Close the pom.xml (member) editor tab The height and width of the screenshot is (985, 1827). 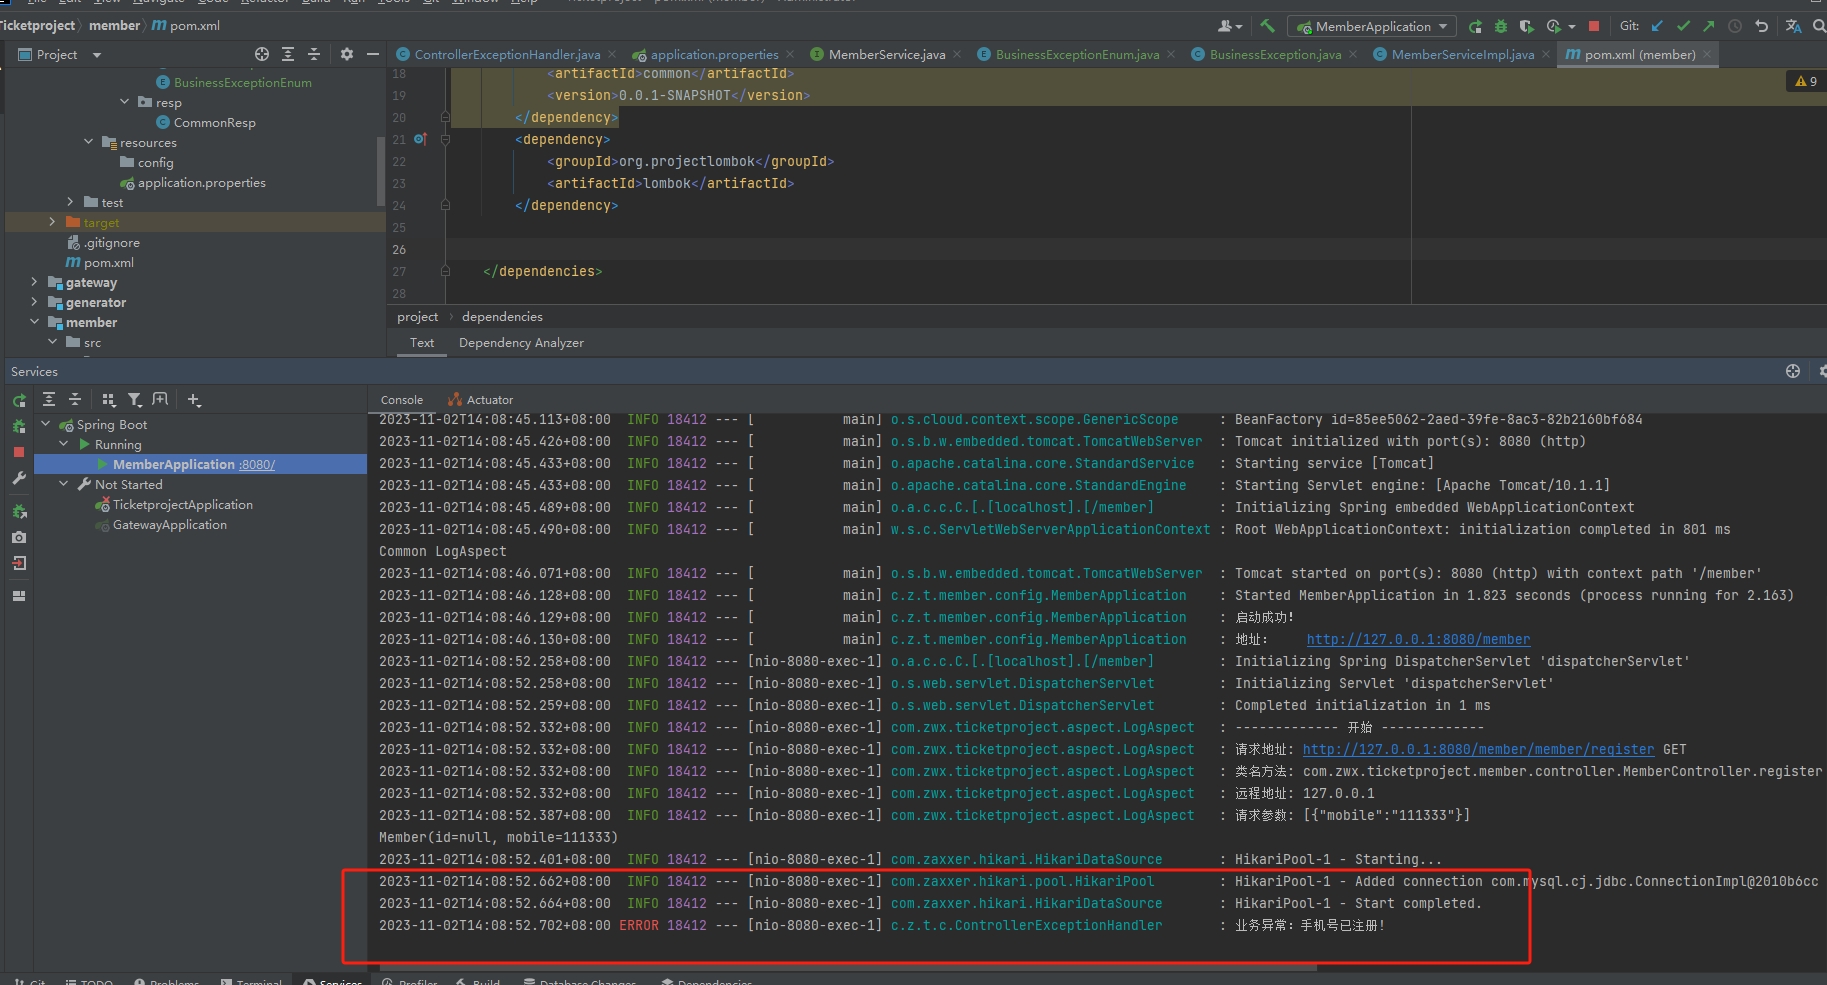tap(1706, 55)
